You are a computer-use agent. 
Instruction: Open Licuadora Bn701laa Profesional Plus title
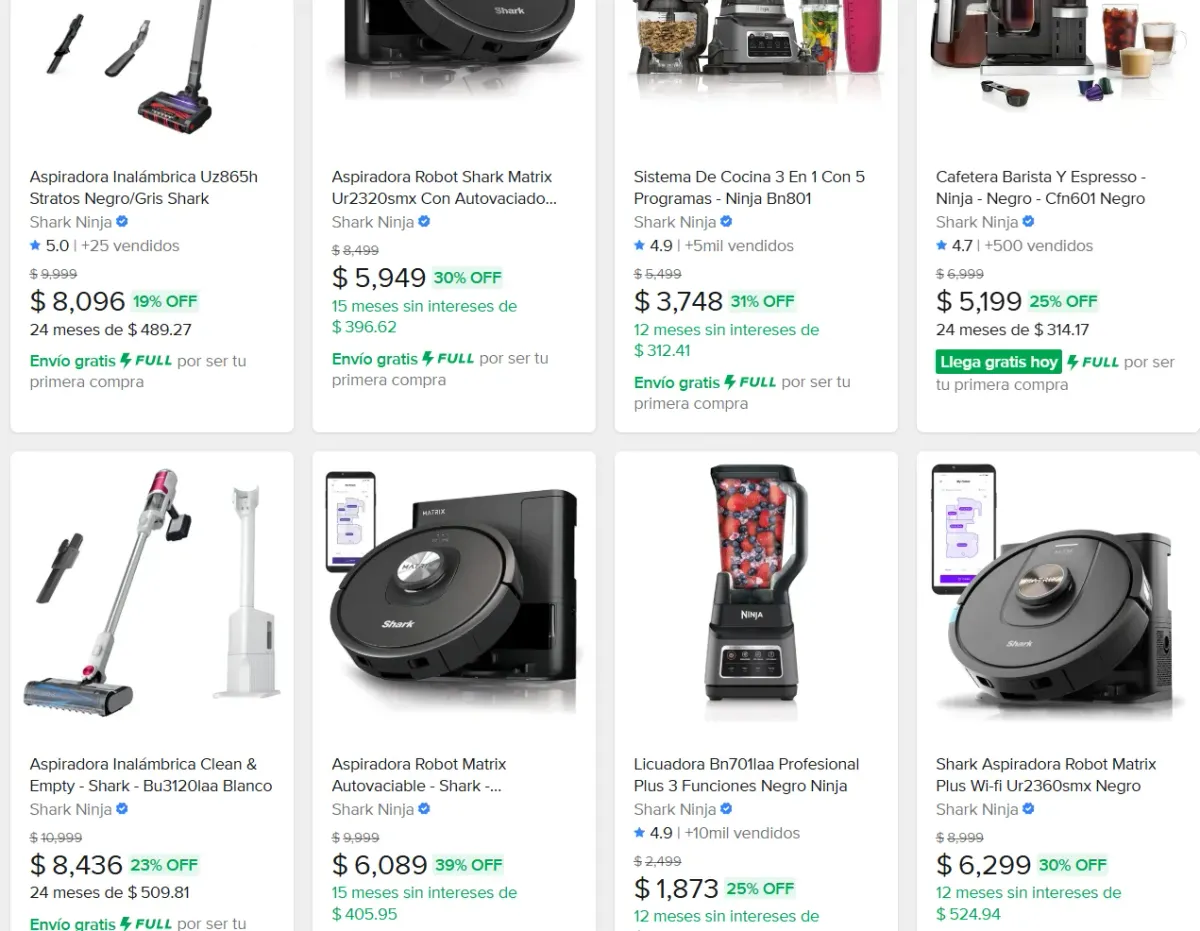pyautogui.click(x=746, y=775)
